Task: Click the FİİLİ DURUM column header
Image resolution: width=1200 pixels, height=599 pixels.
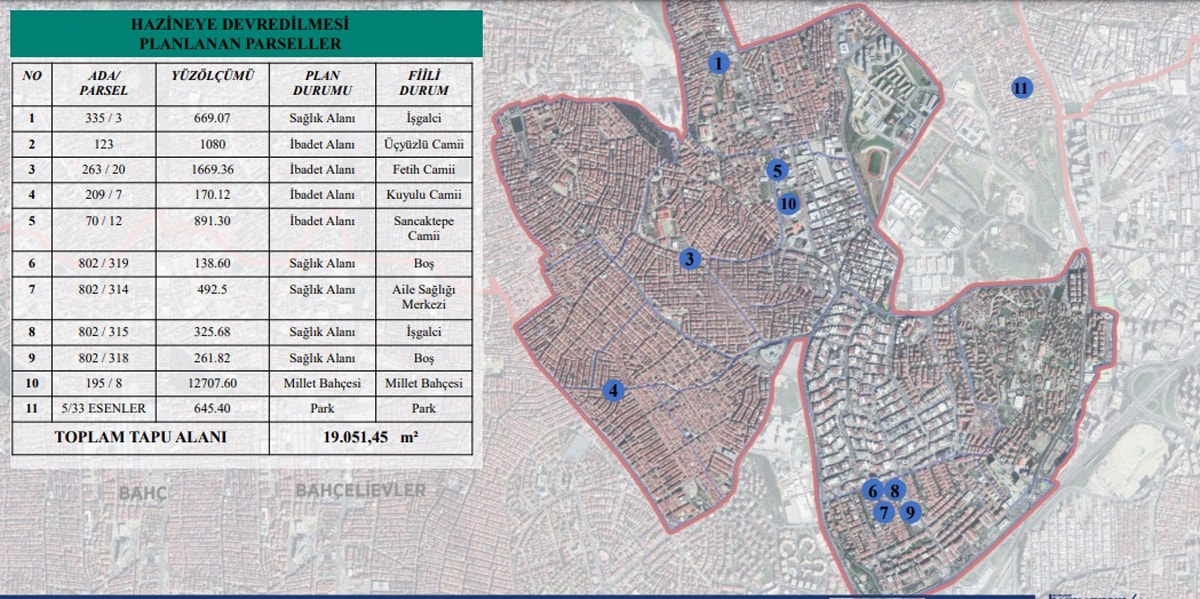Action: click(424, 83)
